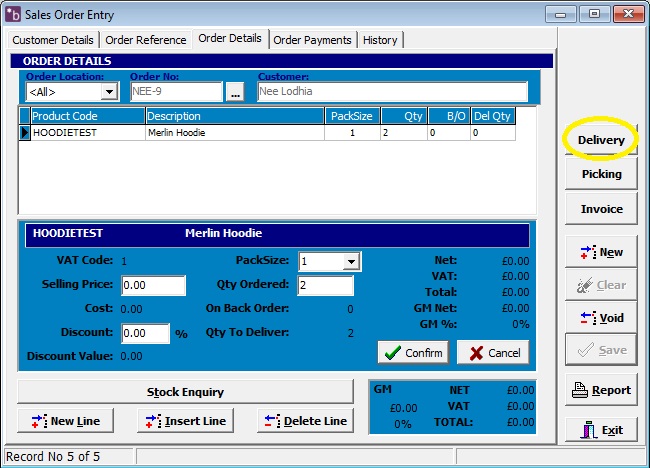Viewport: 650px width, 468px height.
Task: Expand the PackSize dropdown arrow
Action: coord(351,262)
